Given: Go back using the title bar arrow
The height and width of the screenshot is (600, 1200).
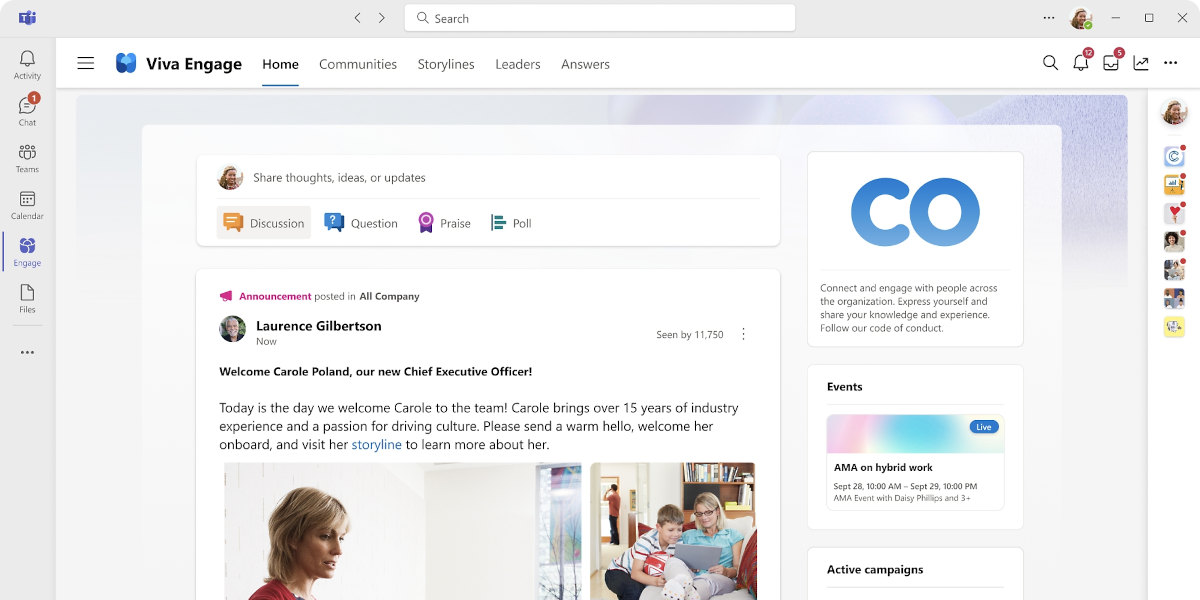Looking at the screenshot, I should point(358,18).
